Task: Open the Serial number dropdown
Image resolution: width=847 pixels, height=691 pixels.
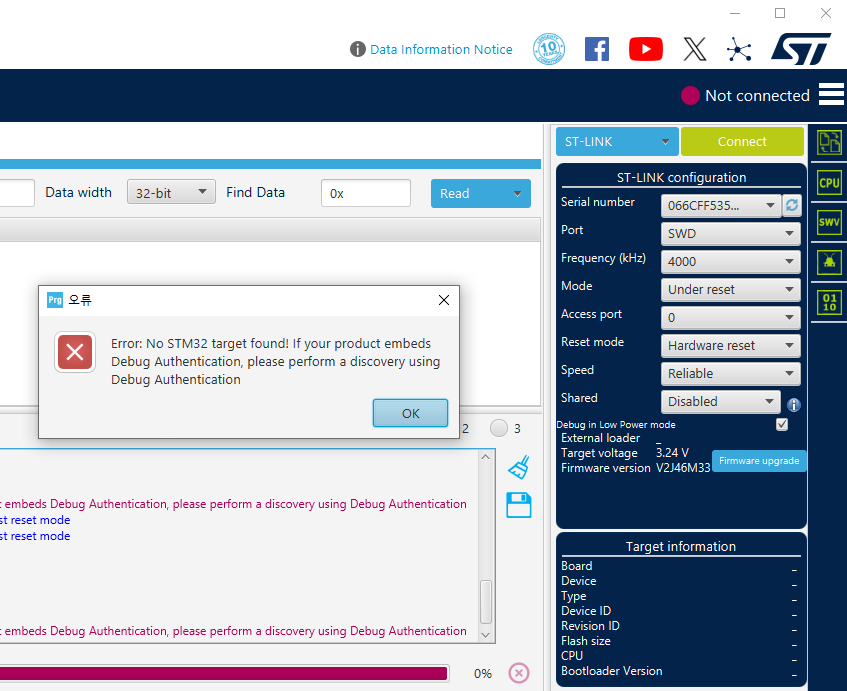Action: click(x=721, y=205)
